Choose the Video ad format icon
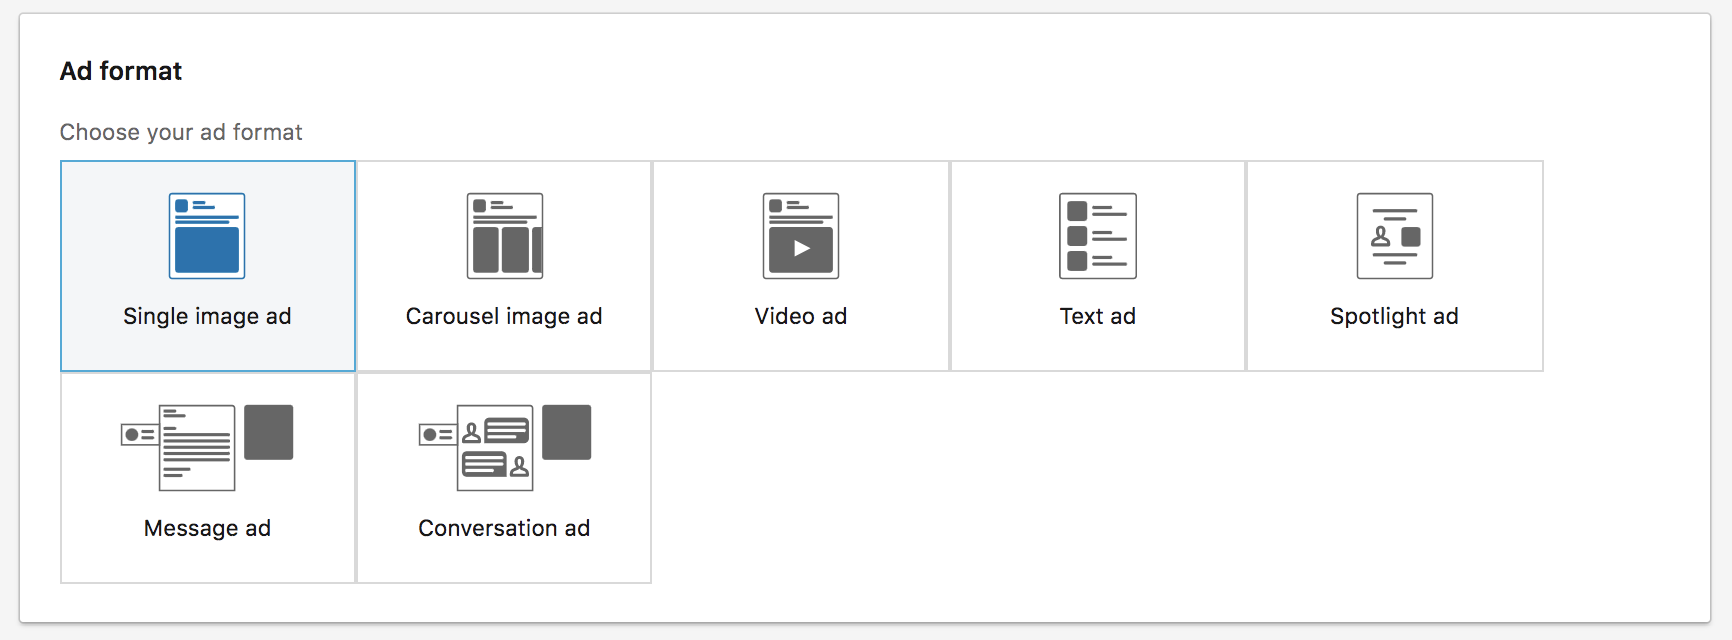Image resolution: width=1732 pixels, height=640 pixels. pos(800,236)
